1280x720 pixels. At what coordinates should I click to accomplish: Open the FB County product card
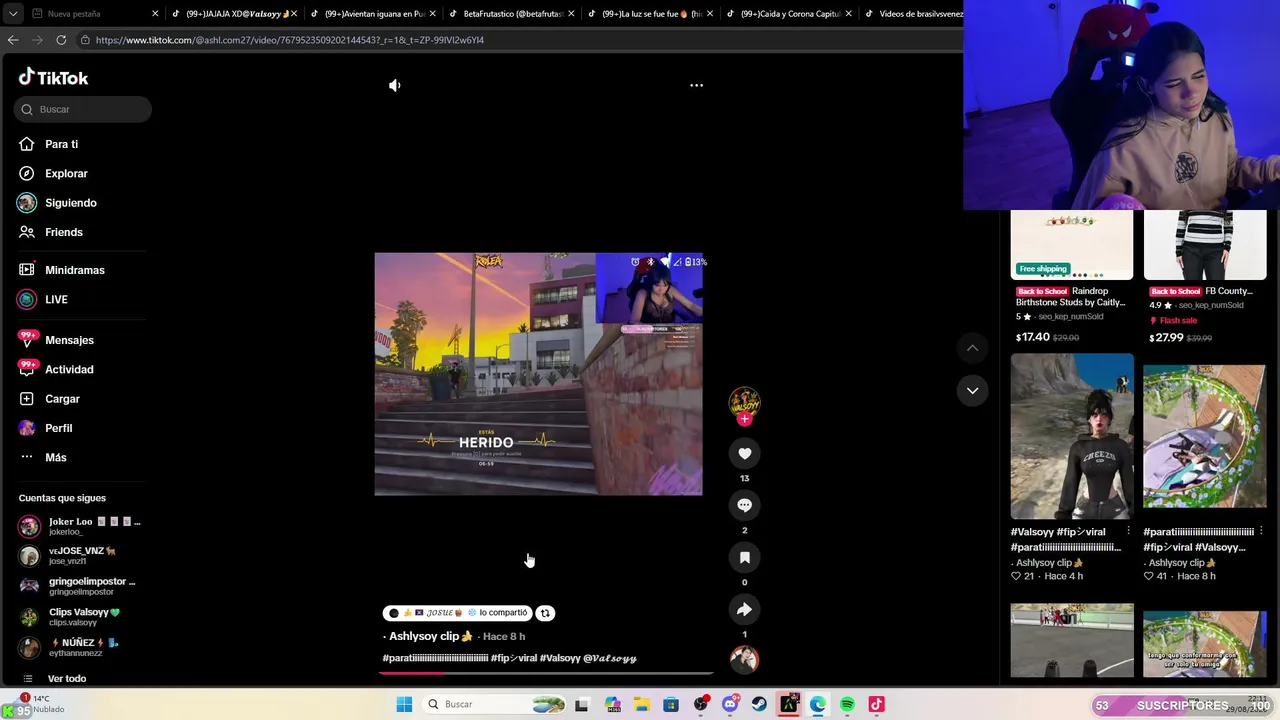pyautogui.click(x=1205, y=278)
